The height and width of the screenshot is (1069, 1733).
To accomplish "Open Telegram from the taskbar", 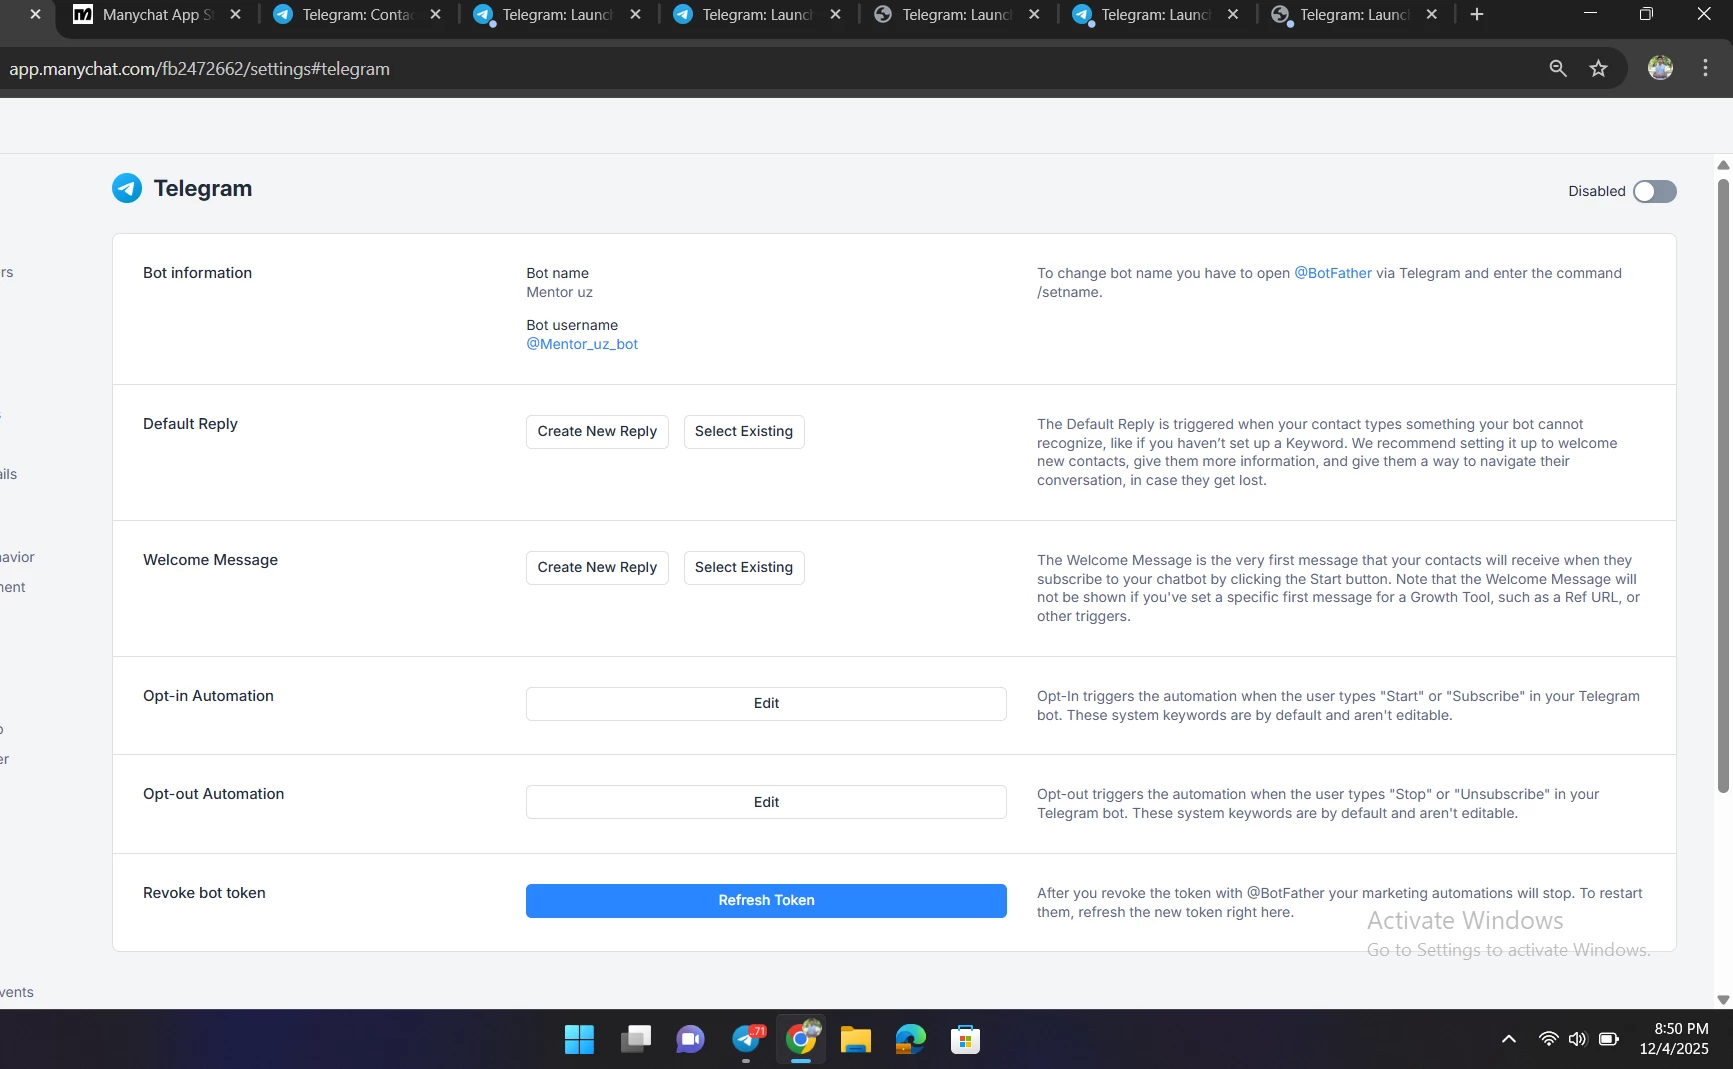I will coord(747,1040).
